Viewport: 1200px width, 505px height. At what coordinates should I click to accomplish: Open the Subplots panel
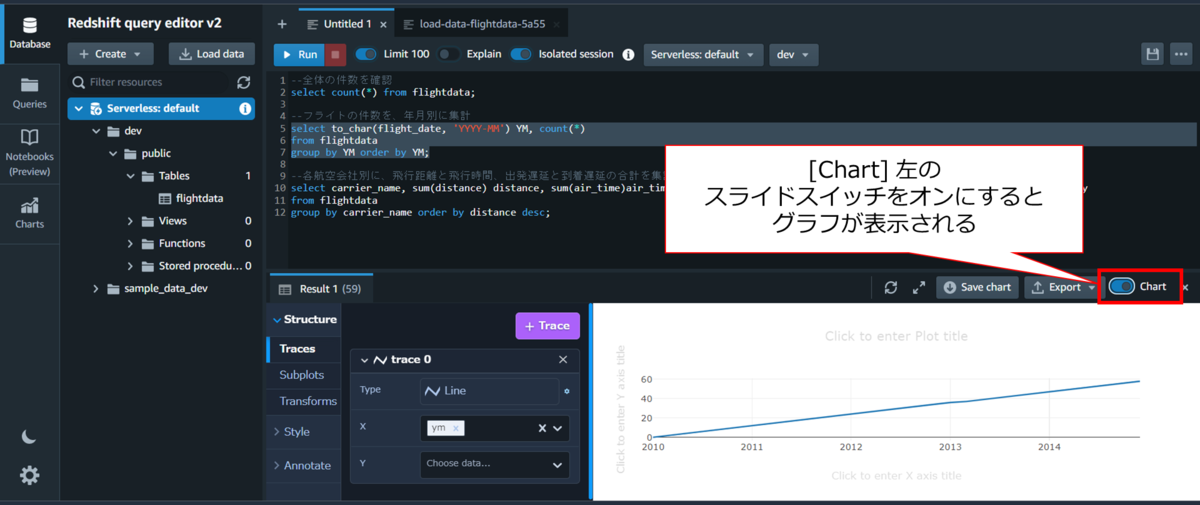pos(303,375)
